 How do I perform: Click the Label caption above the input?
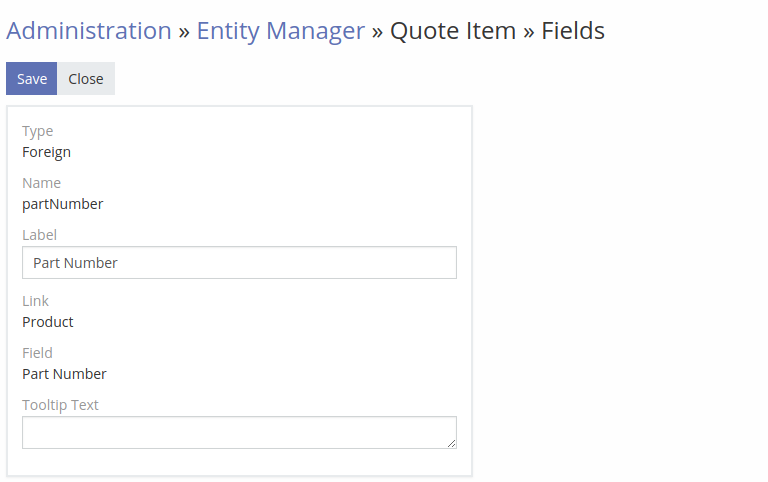[x=40, y=235]
